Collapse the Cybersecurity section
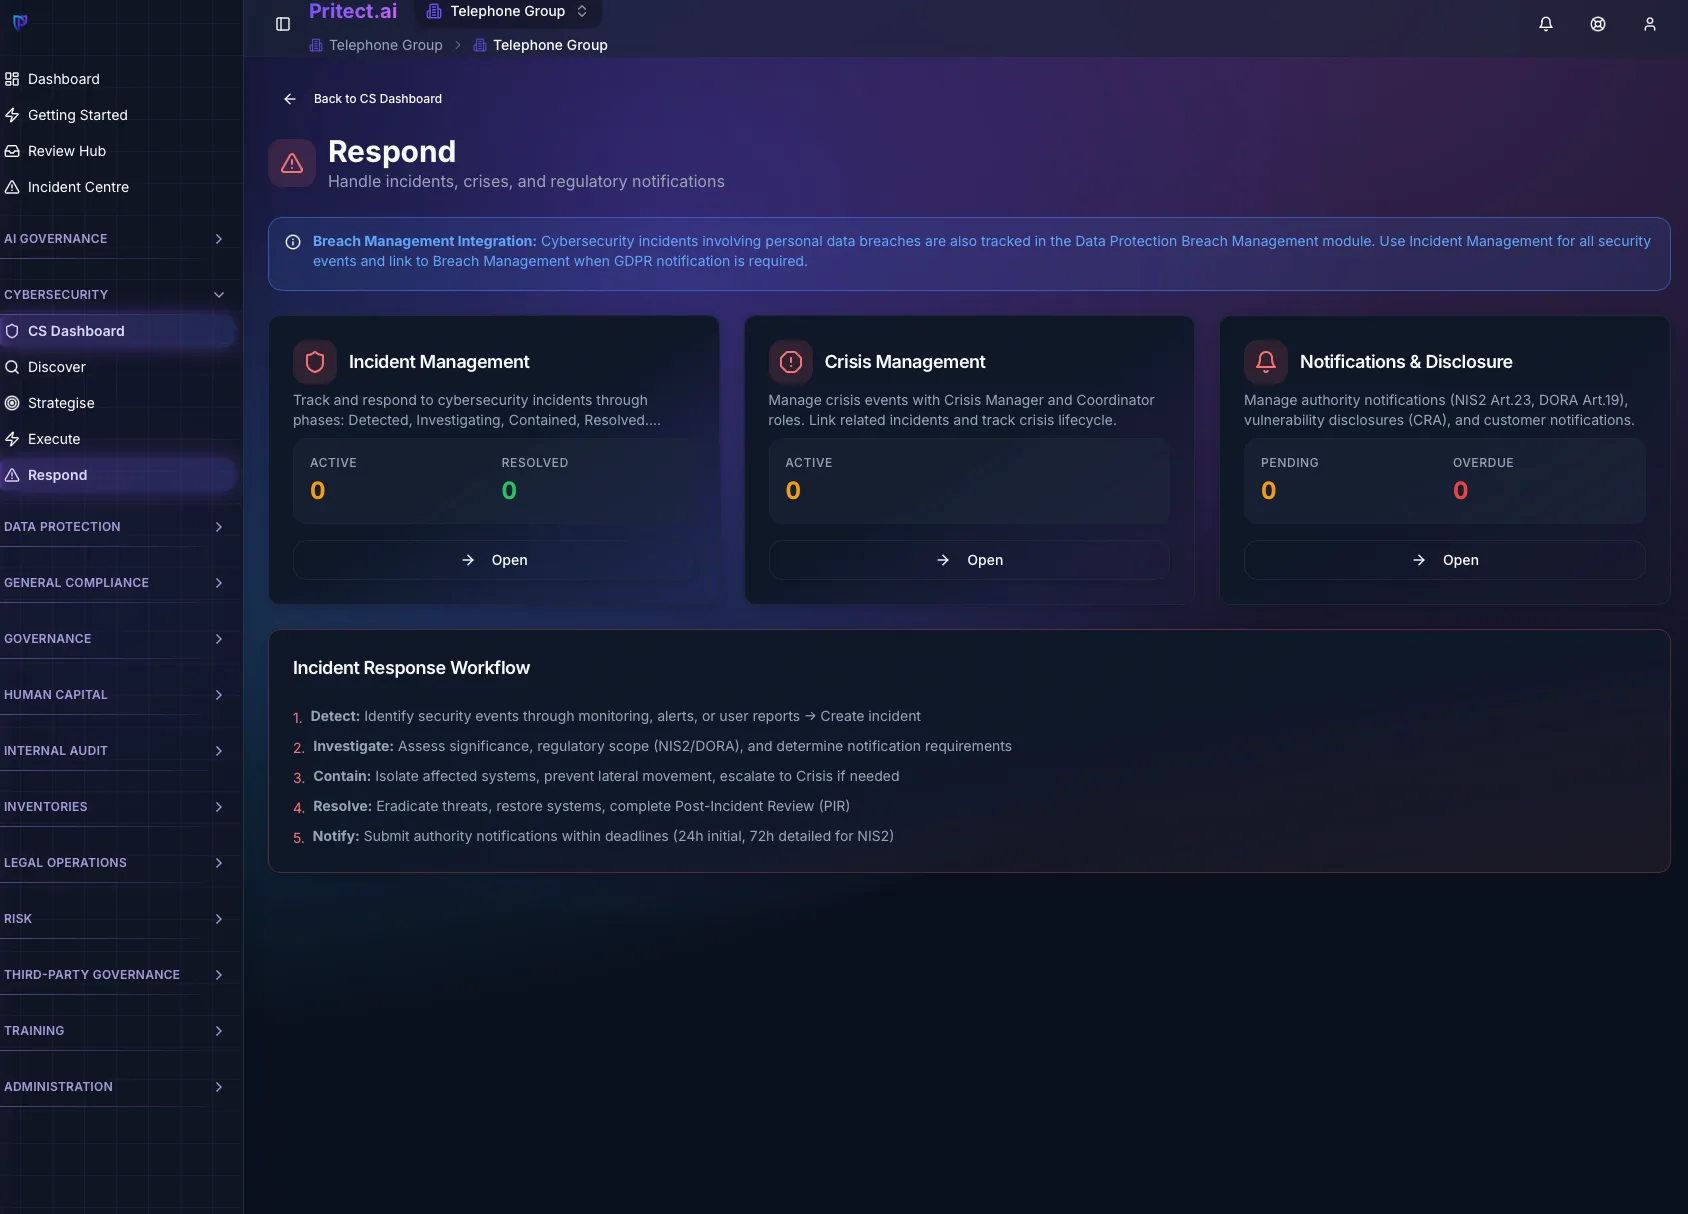The height and width of the screenshot is (1214, 1688). tap(114, 295)
